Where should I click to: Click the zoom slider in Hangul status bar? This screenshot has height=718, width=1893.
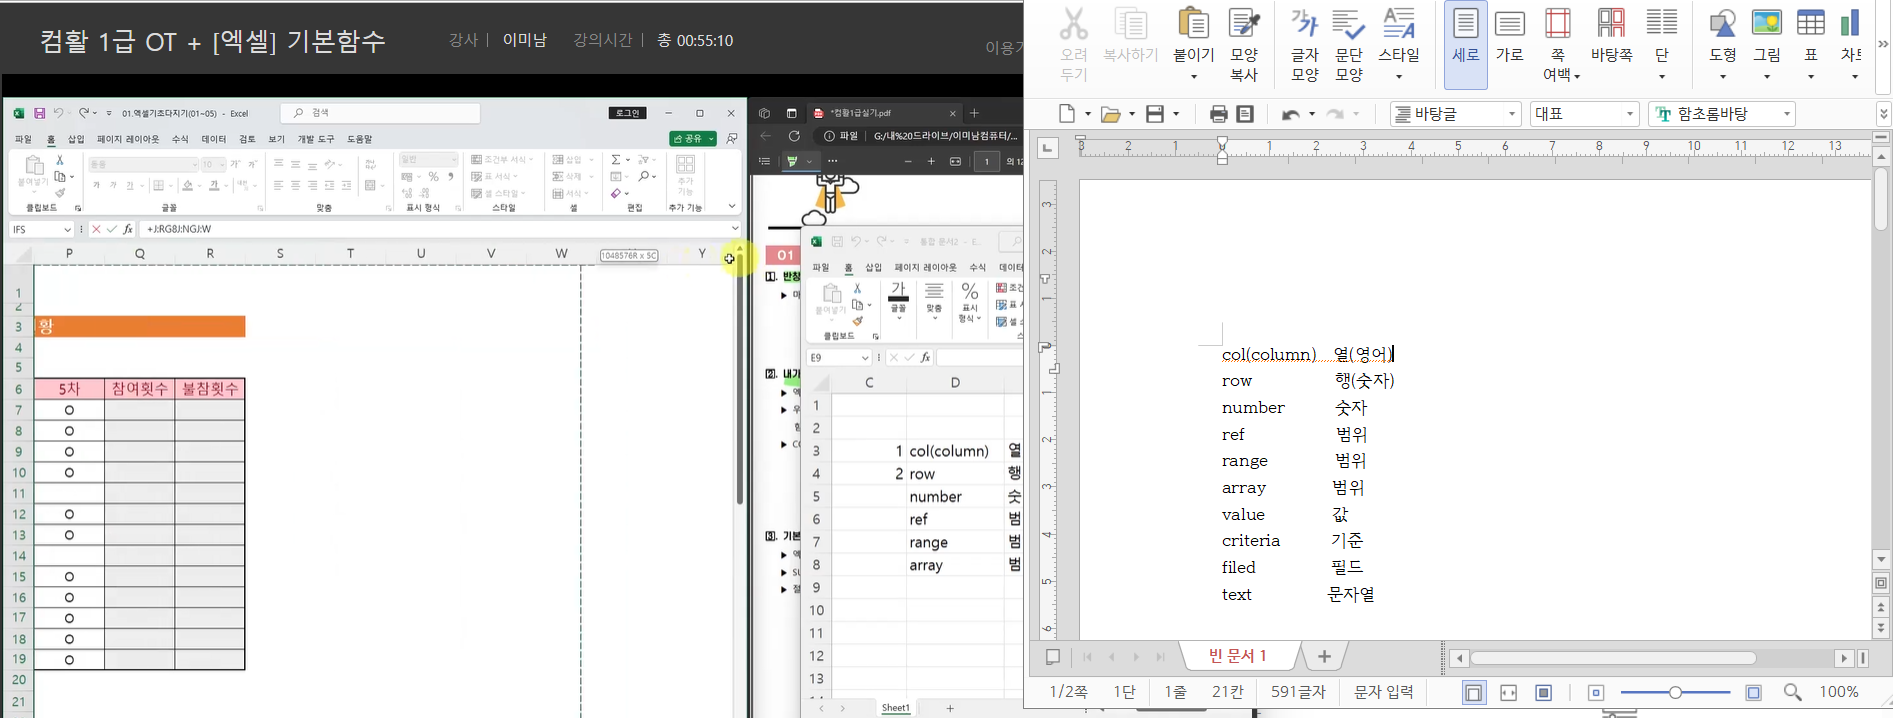pos(1675,693)
